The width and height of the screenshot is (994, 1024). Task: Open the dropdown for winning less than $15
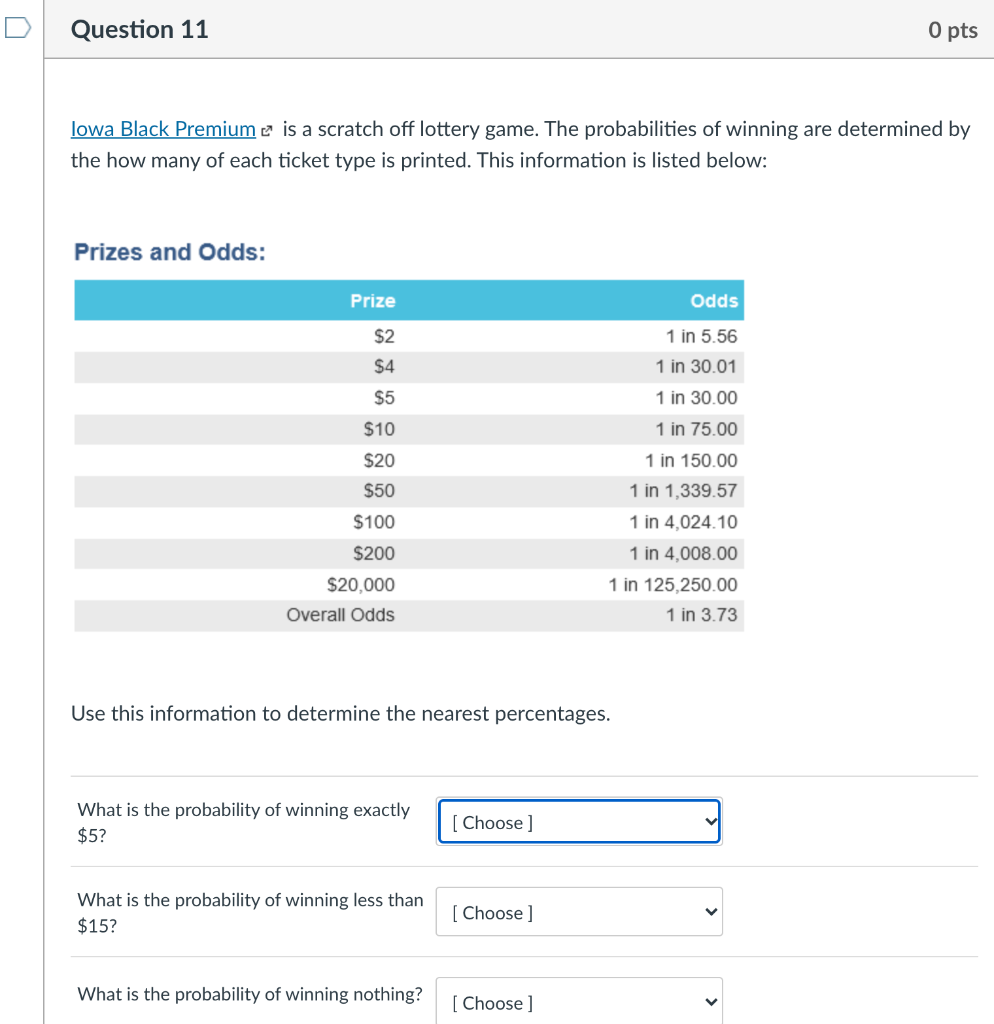[578, 911]
